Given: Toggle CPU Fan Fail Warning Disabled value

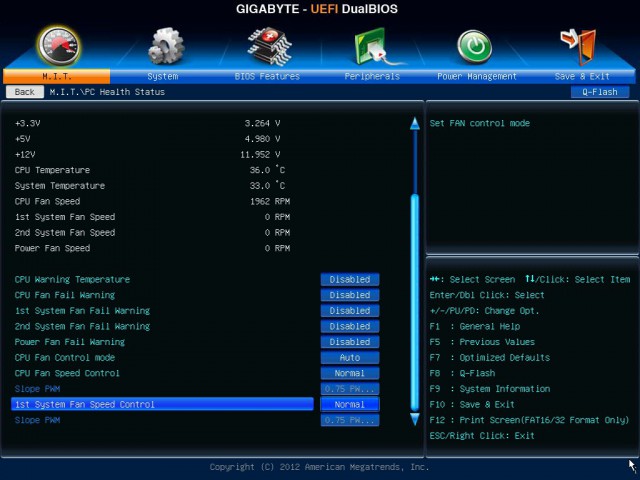Looking at the screenshot, I should (349, 295).
